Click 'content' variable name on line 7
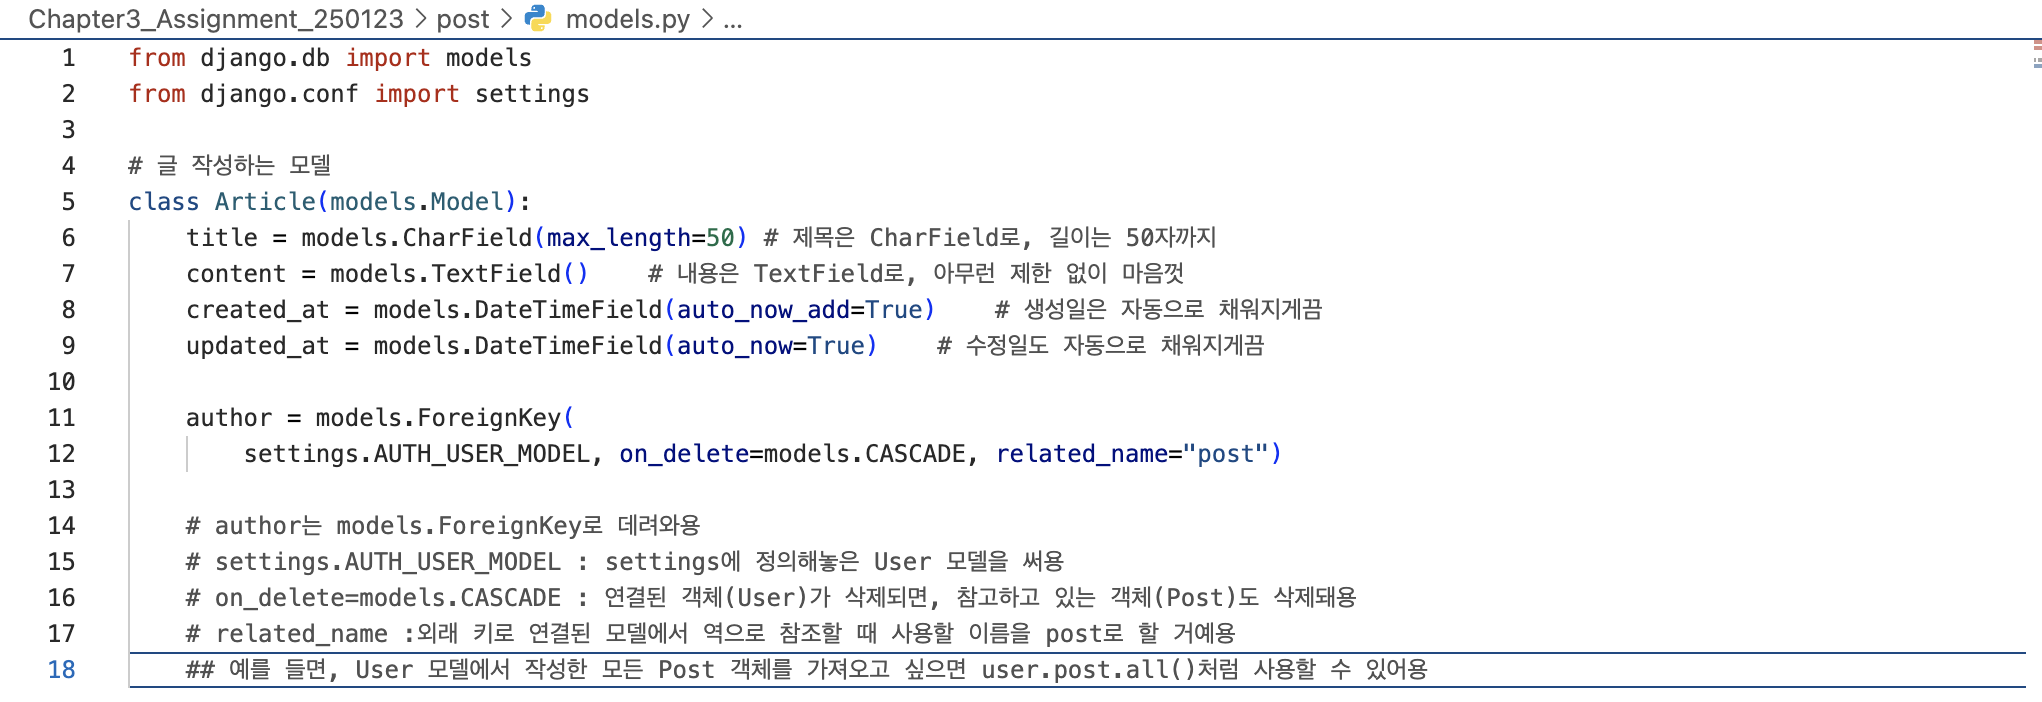Screen dimensions: 2042x702 tap(236, 274)
